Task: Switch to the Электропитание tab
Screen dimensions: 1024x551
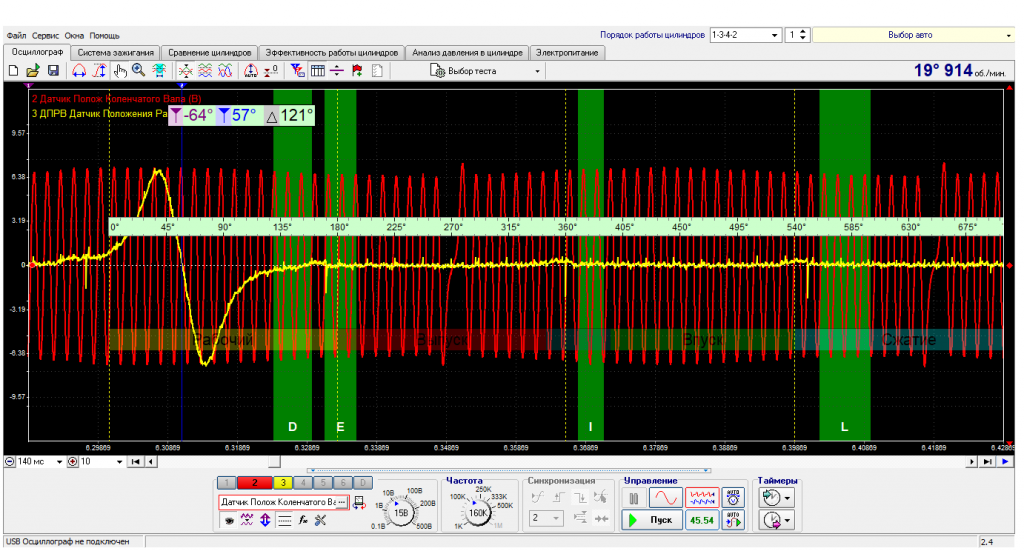Action: pos(567,53)
